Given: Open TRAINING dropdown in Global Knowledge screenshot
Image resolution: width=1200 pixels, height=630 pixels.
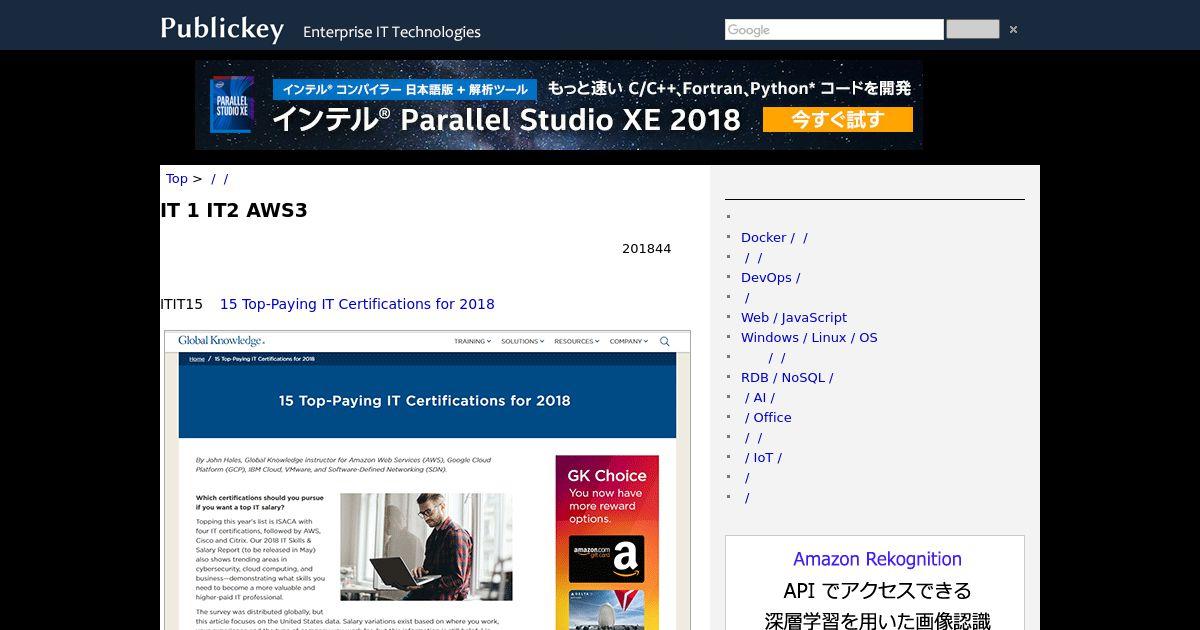Looking at the screenshot, I should tap(472, 341).
